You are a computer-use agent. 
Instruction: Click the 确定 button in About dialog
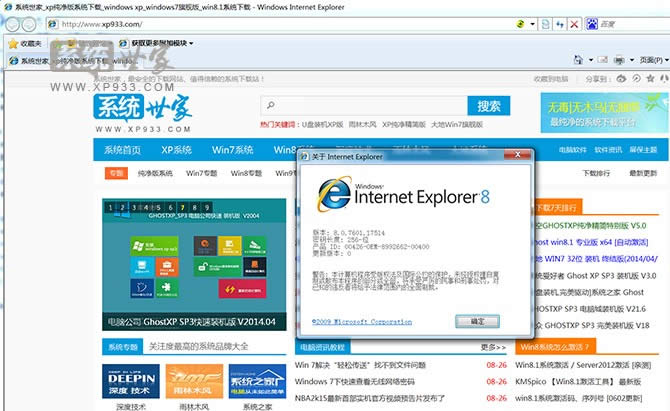tap(477, 321)
